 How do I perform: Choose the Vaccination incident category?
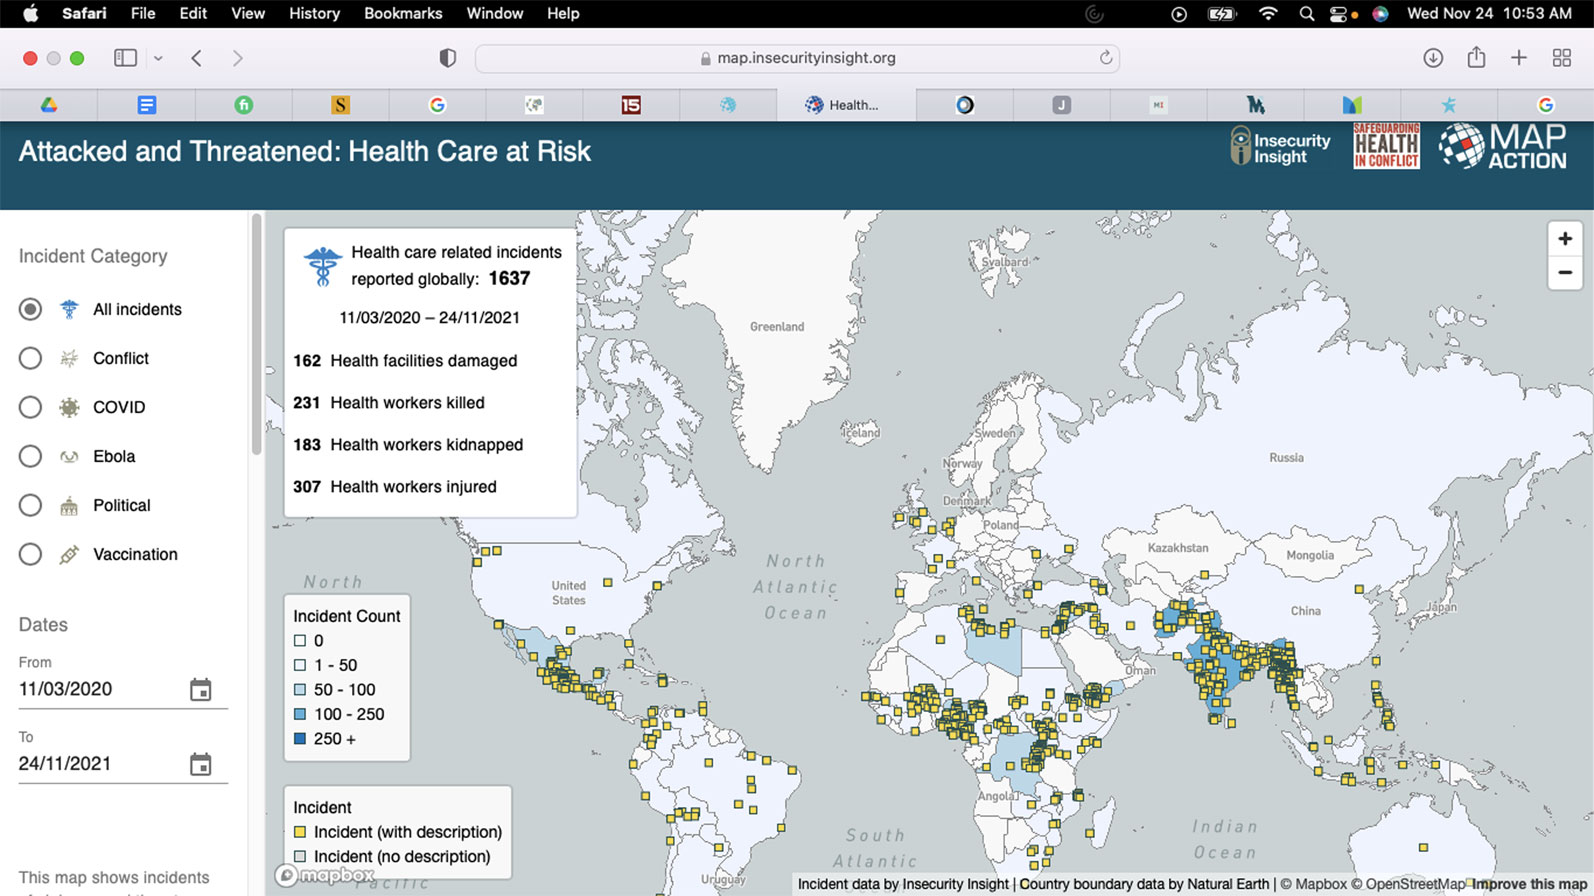(30, 554)
